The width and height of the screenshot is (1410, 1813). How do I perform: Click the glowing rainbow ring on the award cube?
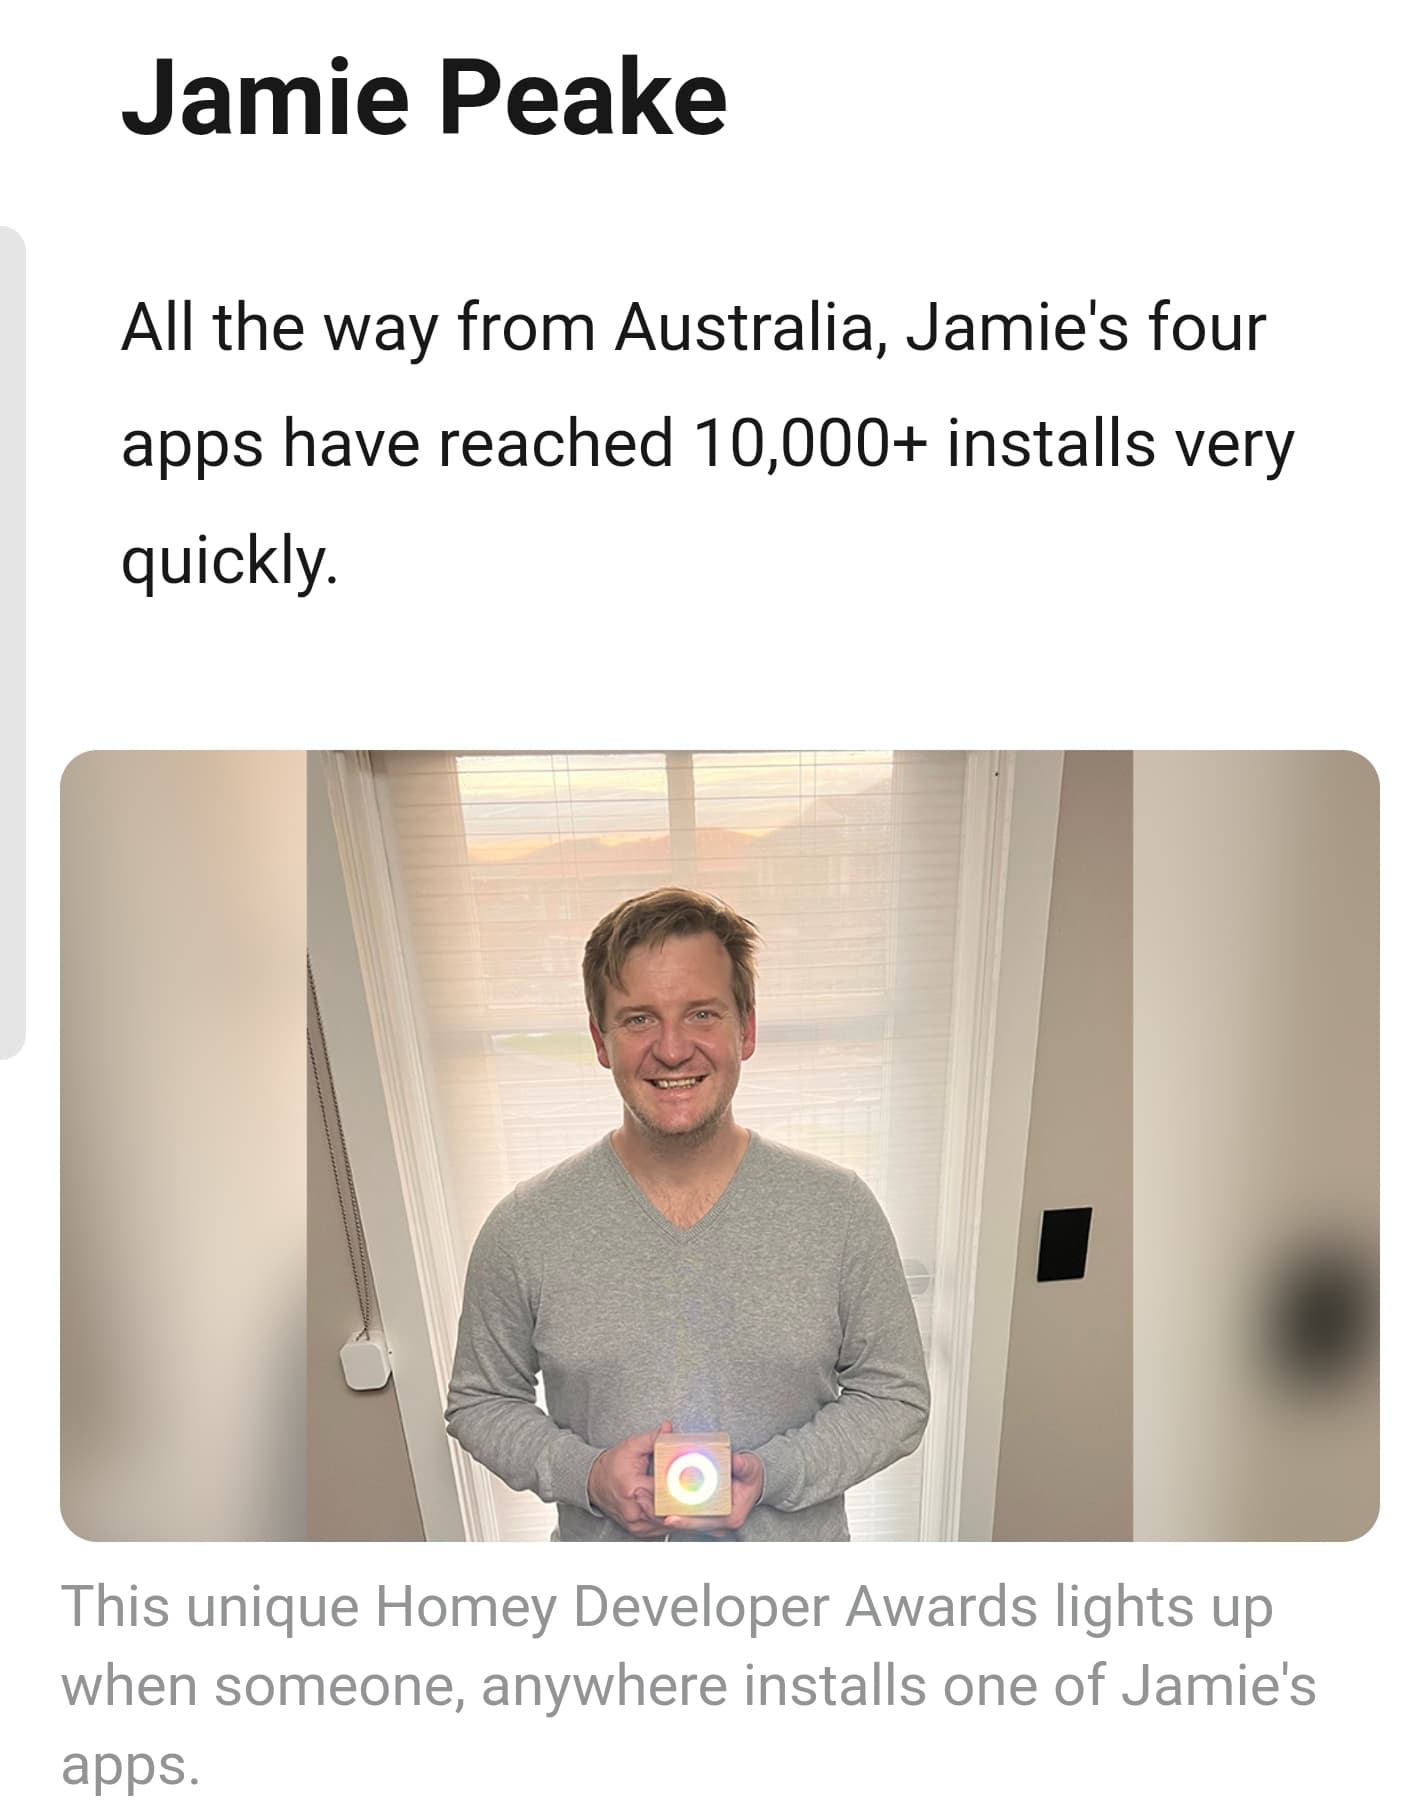(689, 1475)
